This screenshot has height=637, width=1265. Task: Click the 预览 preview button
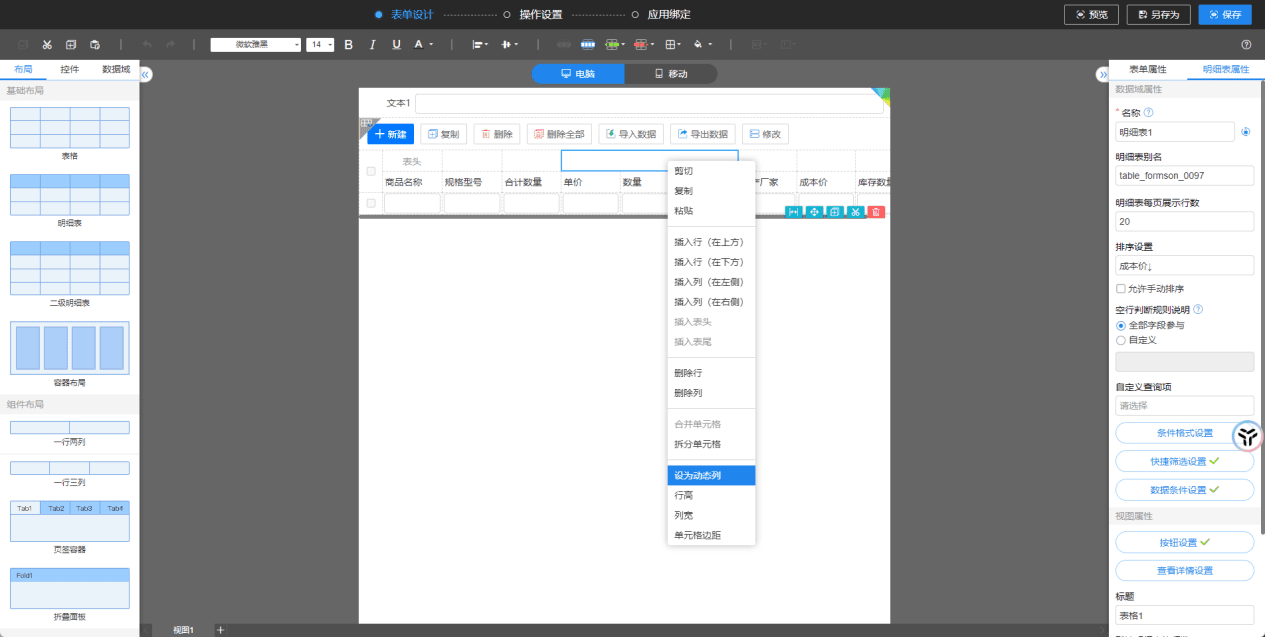[x=1091, y=14]
